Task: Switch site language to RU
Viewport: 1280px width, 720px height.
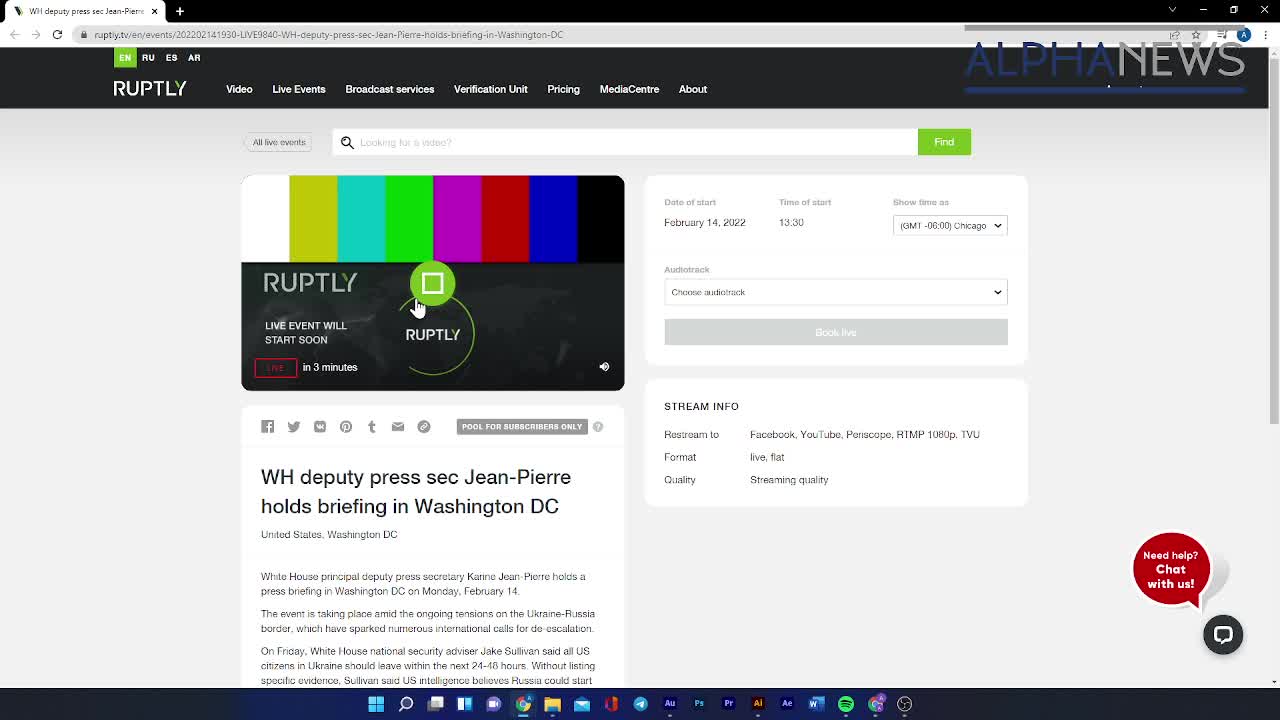Action: click(x=148, y=58)
